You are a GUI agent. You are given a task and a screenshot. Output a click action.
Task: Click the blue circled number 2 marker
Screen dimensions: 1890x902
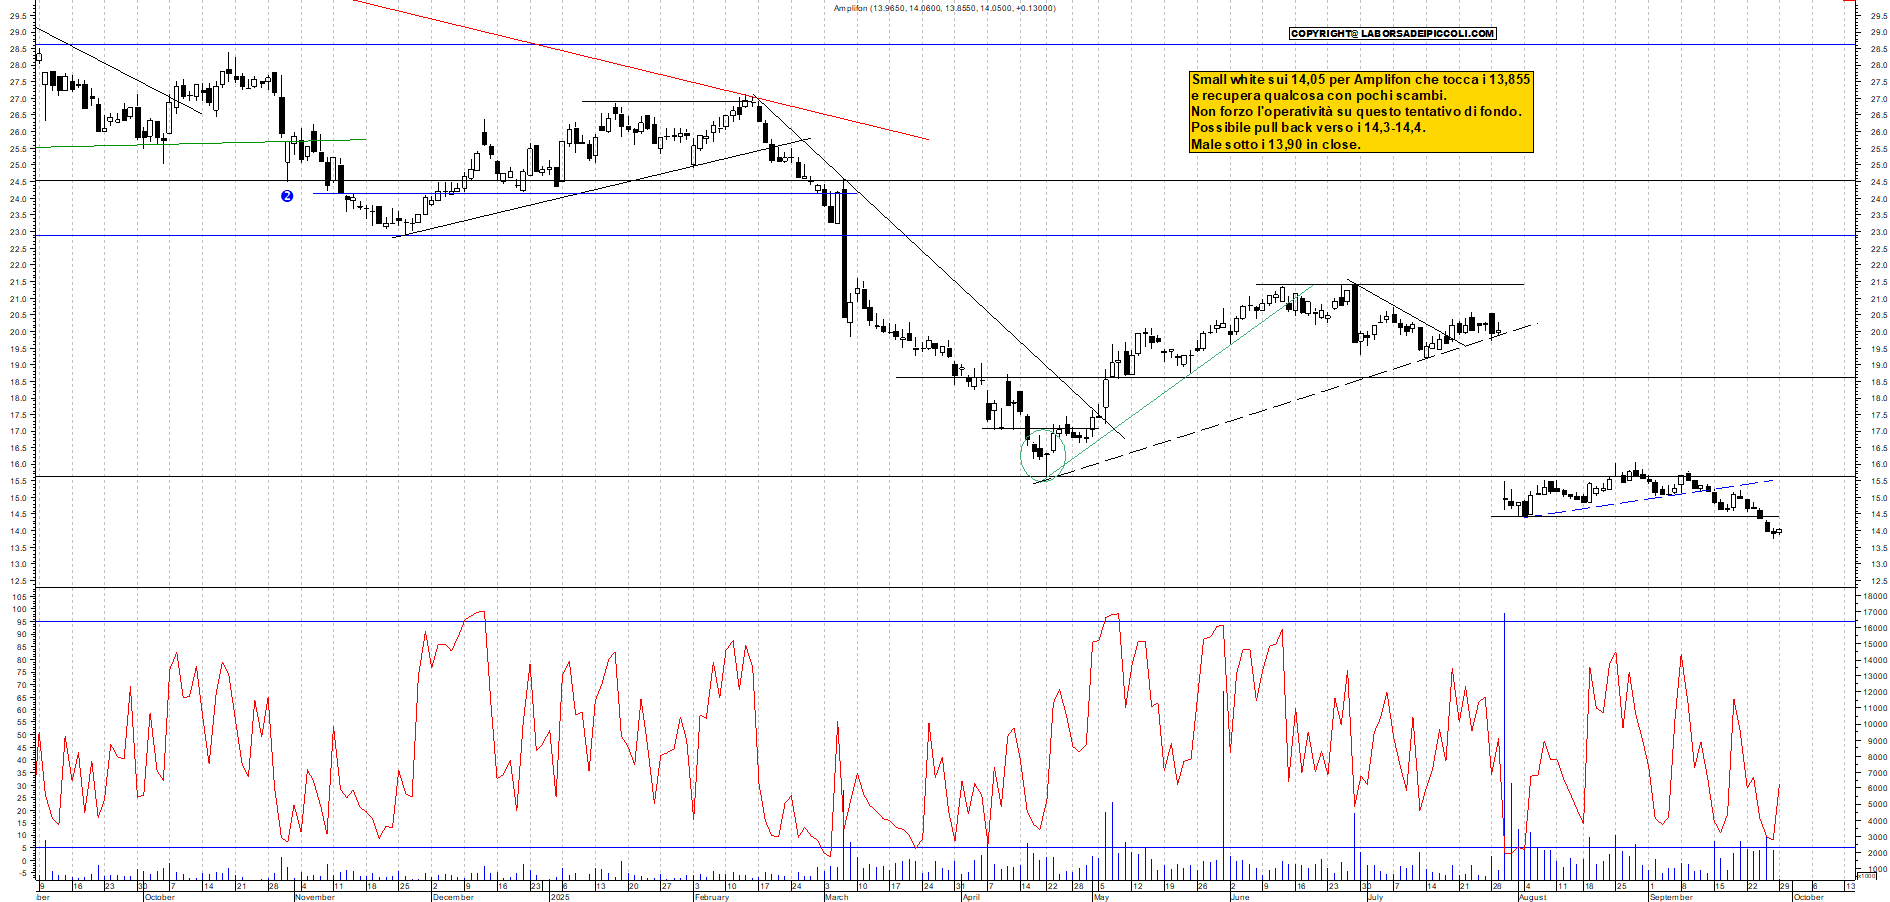tap(287, 196)
